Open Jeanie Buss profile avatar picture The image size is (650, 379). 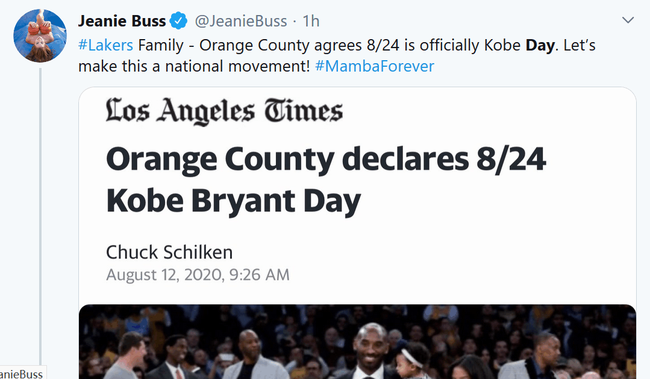40,36
